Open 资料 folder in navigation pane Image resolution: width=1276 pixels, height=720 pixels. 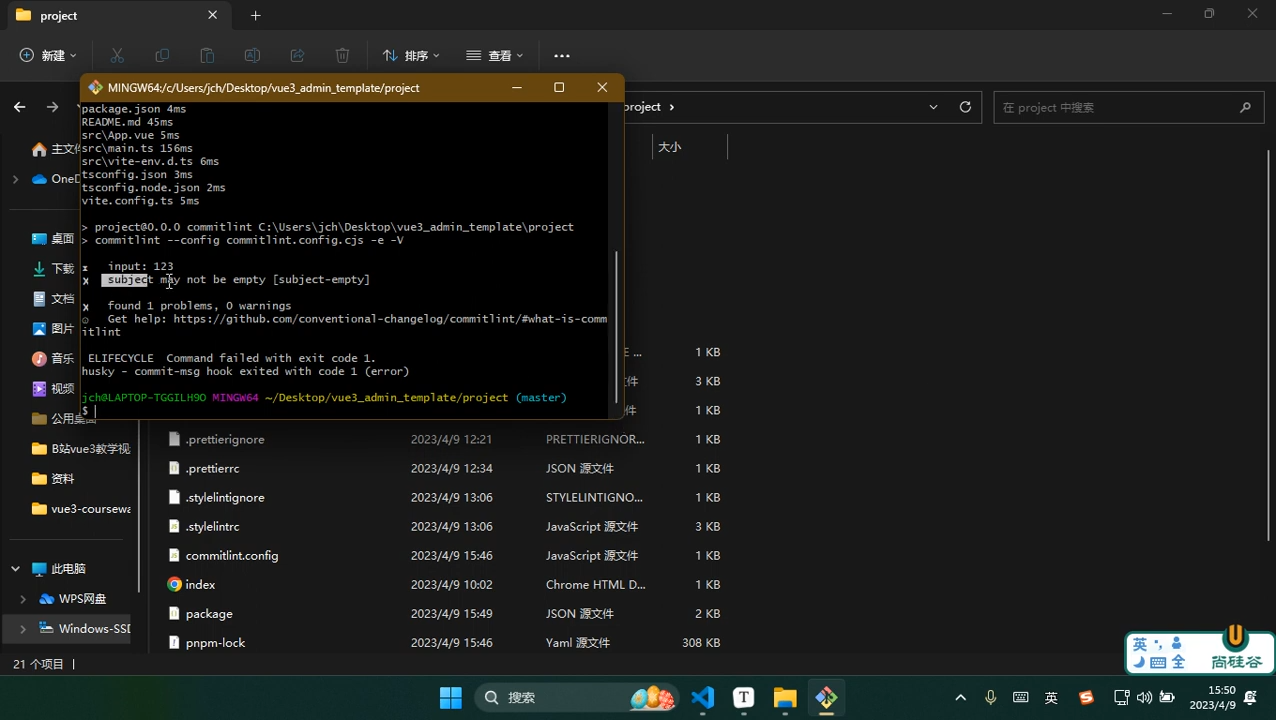[55, 479]
